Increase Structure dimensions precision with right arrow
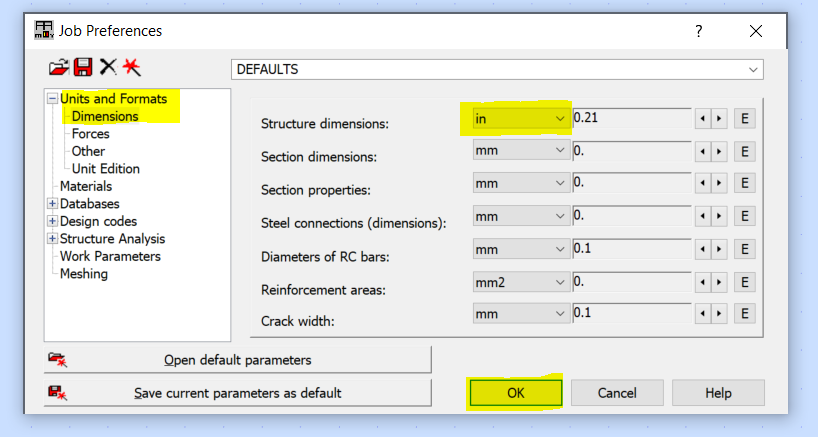Image resolution: width=818 pixels, height=437 pixels. point(719,119)
